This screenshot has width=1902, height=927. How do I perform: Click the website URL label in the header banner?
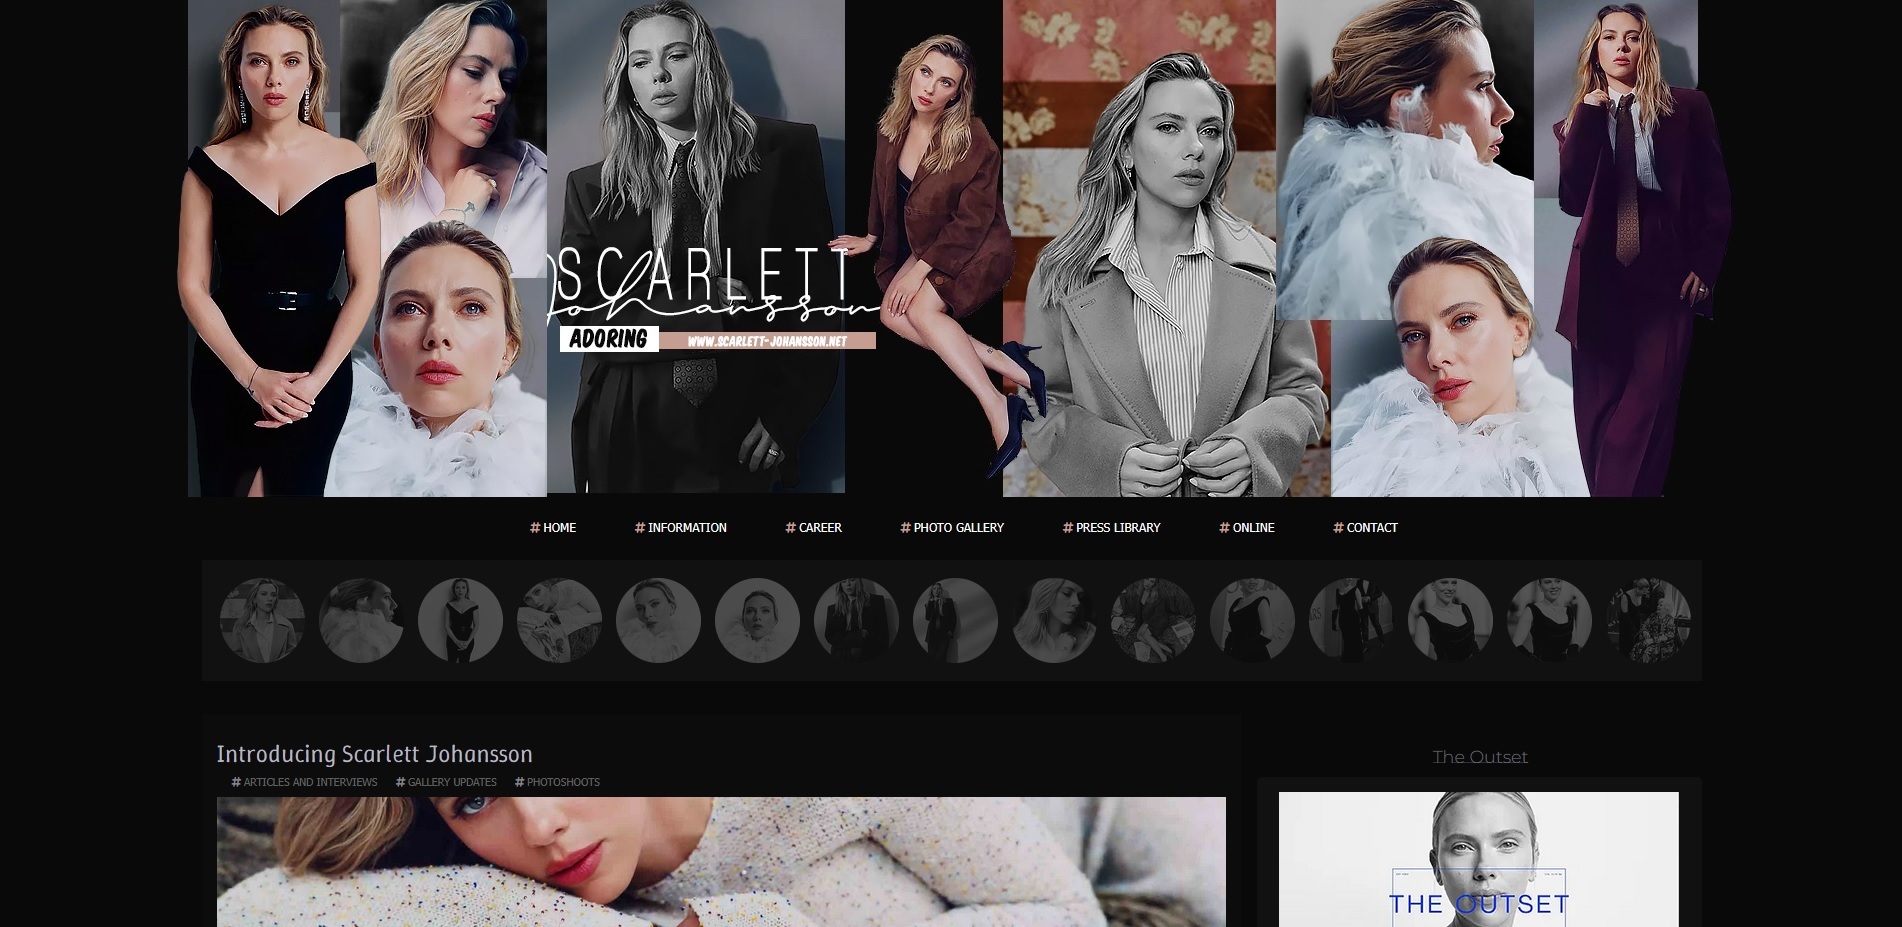(767, 341)
